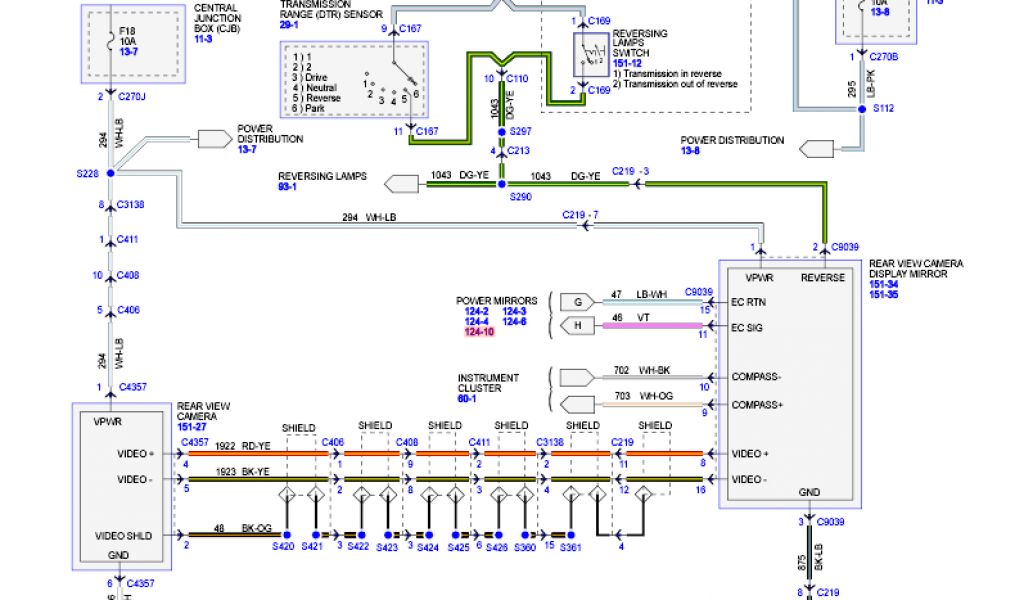
Task: Open the 60-1 Instrument Cluster reference
Action: (467, 398)
